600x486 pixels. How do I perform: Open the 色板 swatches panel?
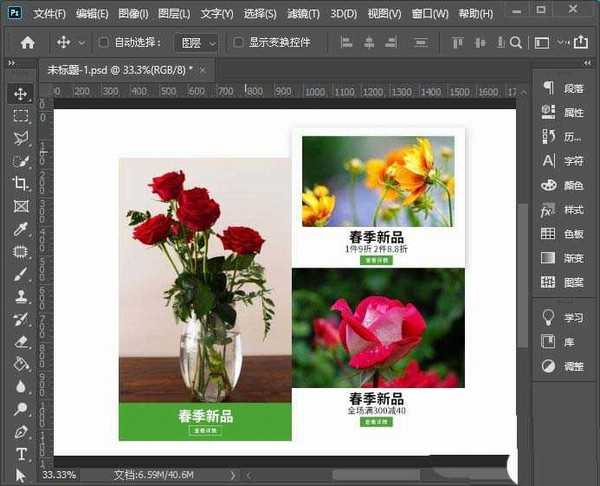point(562,233)
